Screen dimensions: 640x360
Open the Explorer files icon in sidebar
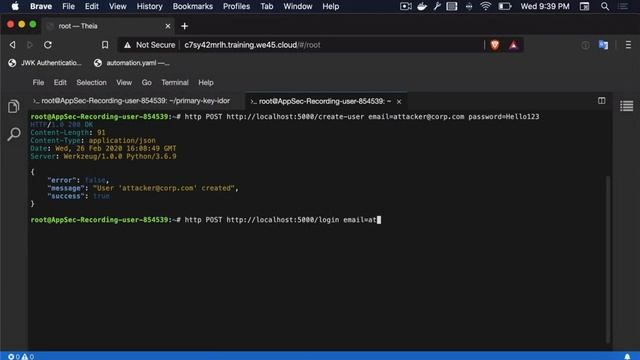pyautogui.click(x=13, y=107)
